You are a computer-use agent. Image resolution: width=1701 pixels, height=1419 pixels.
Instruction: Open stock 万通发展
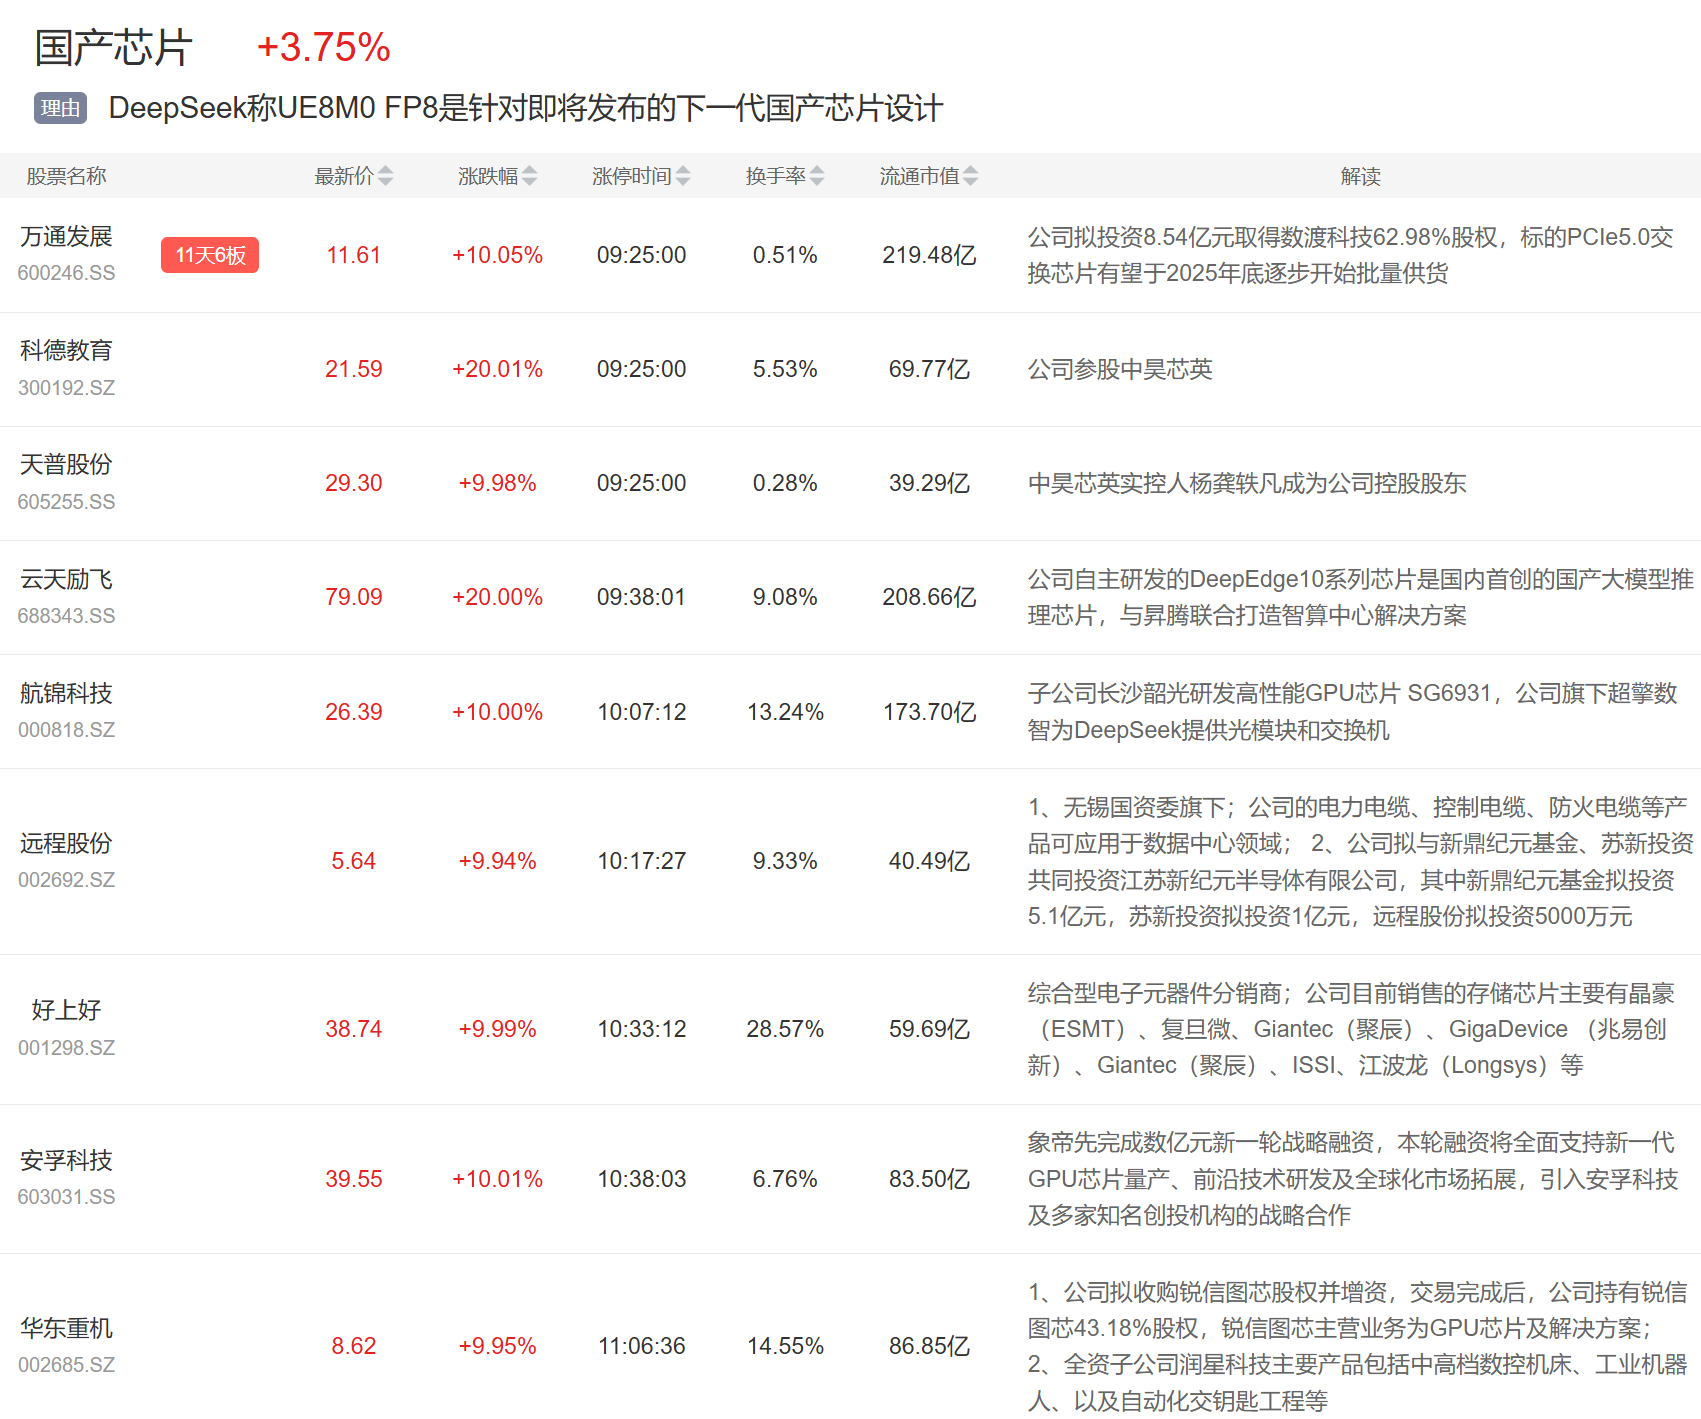coord(66,237)
